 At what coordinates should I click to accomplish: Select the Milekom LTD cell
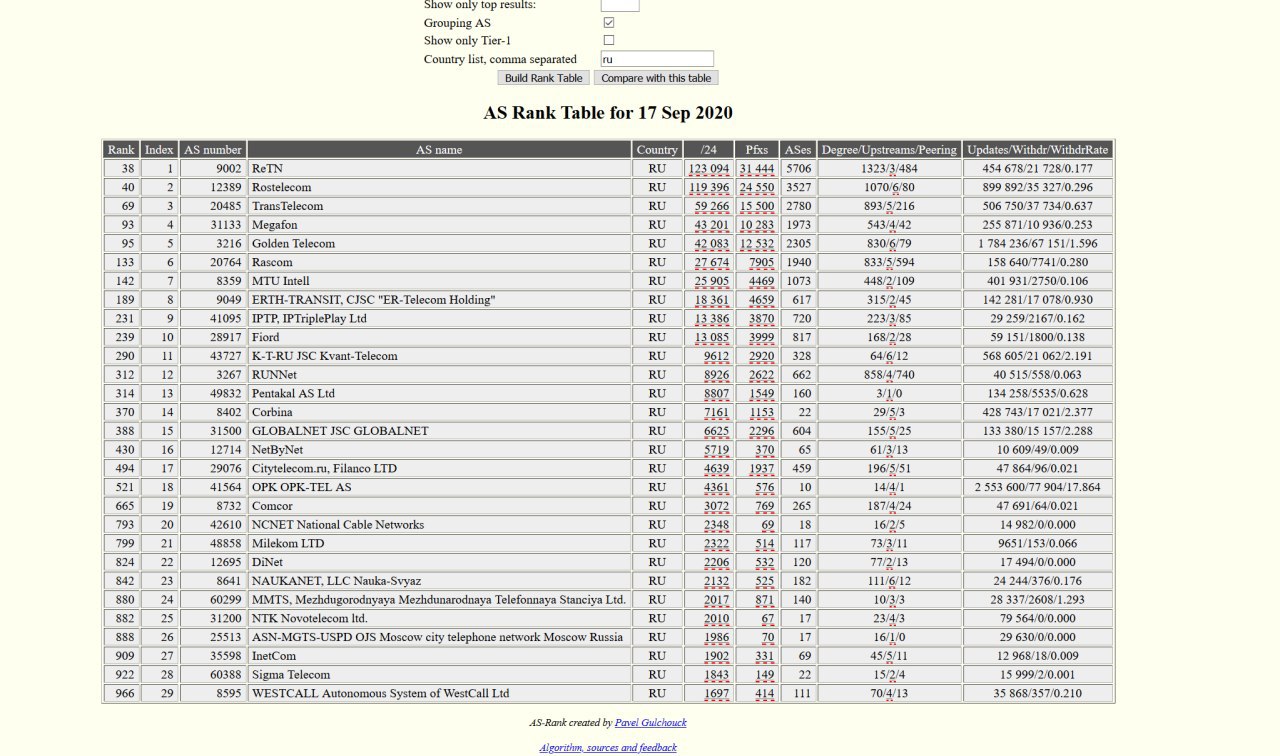pyautogui.click(x=440, y=543)
